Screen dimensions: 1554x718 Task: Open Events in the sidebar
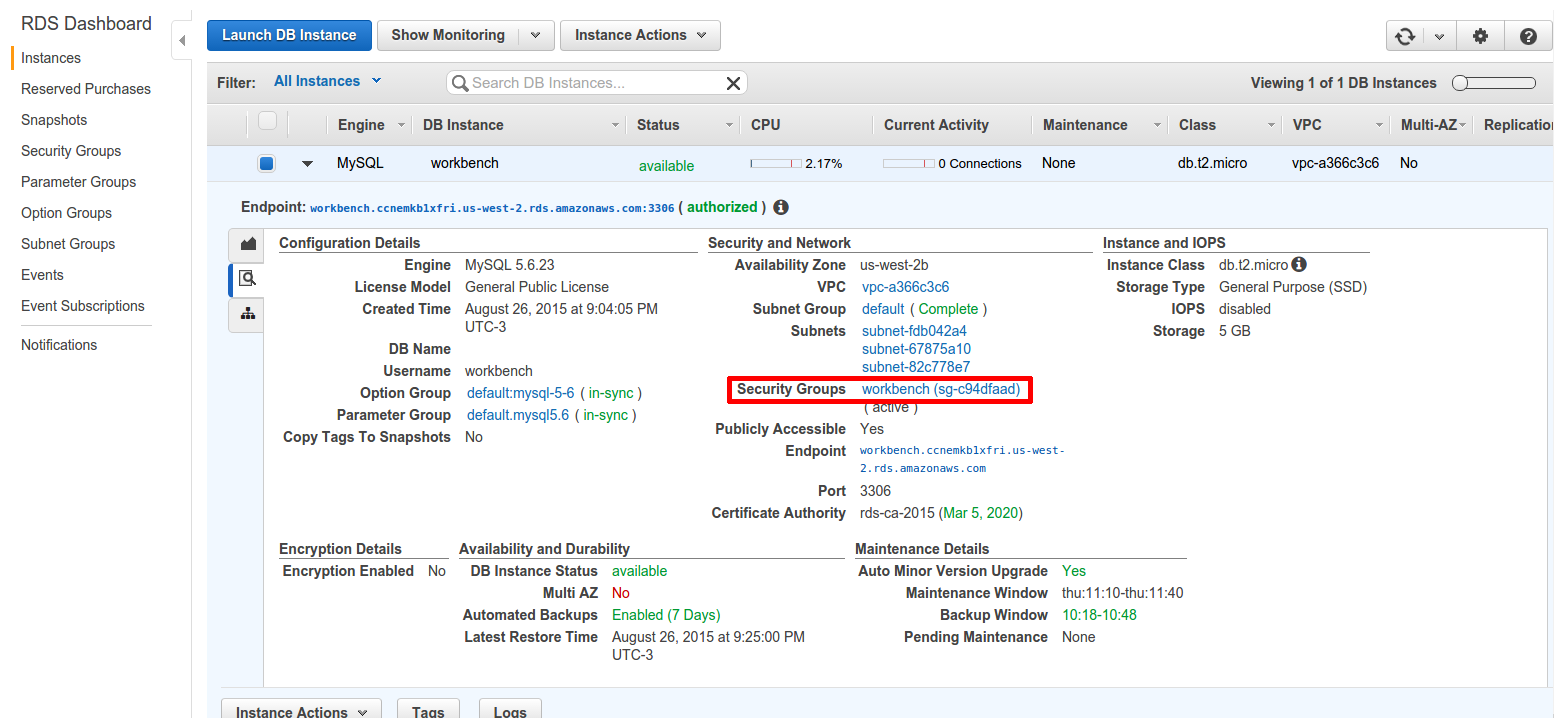[42, 275]
